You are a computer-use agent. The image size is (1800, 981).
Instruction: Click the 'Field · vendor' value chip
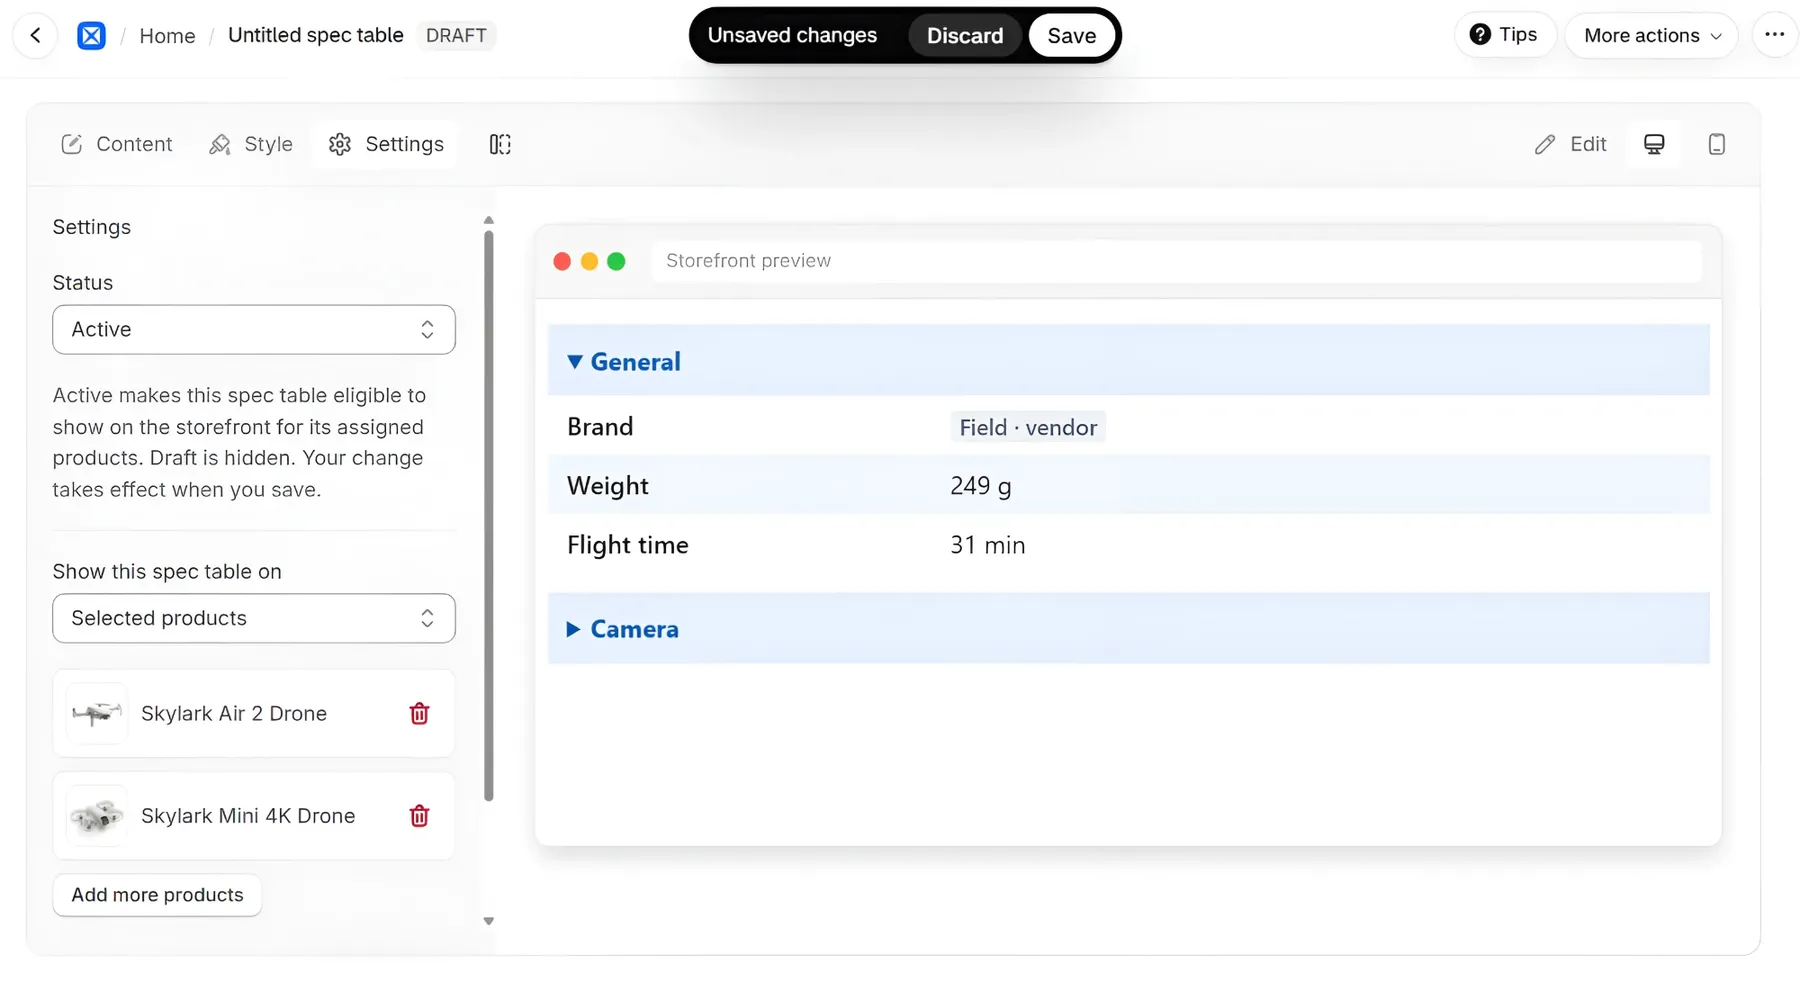[x=1028, y=427]
